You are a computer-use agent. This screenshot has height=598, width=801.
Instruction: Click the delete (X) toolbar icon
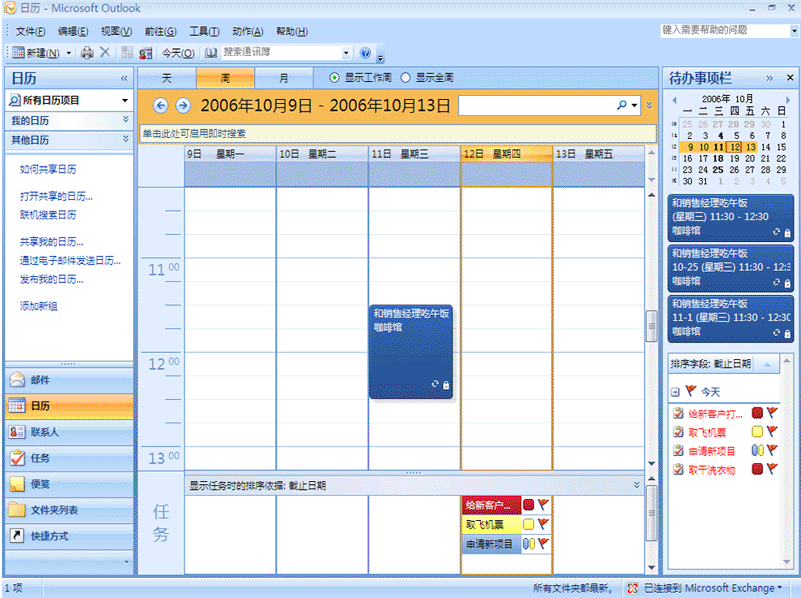[x=105, y=53]
